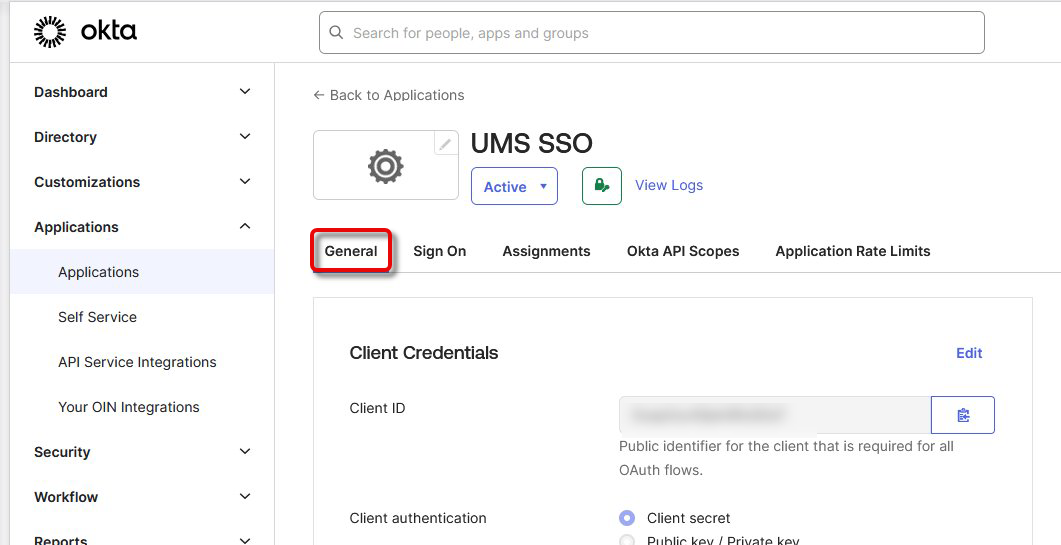This screenshot has width=1061, height=545.
Task: Click the Okta logo icon
Action: [49, 32]
